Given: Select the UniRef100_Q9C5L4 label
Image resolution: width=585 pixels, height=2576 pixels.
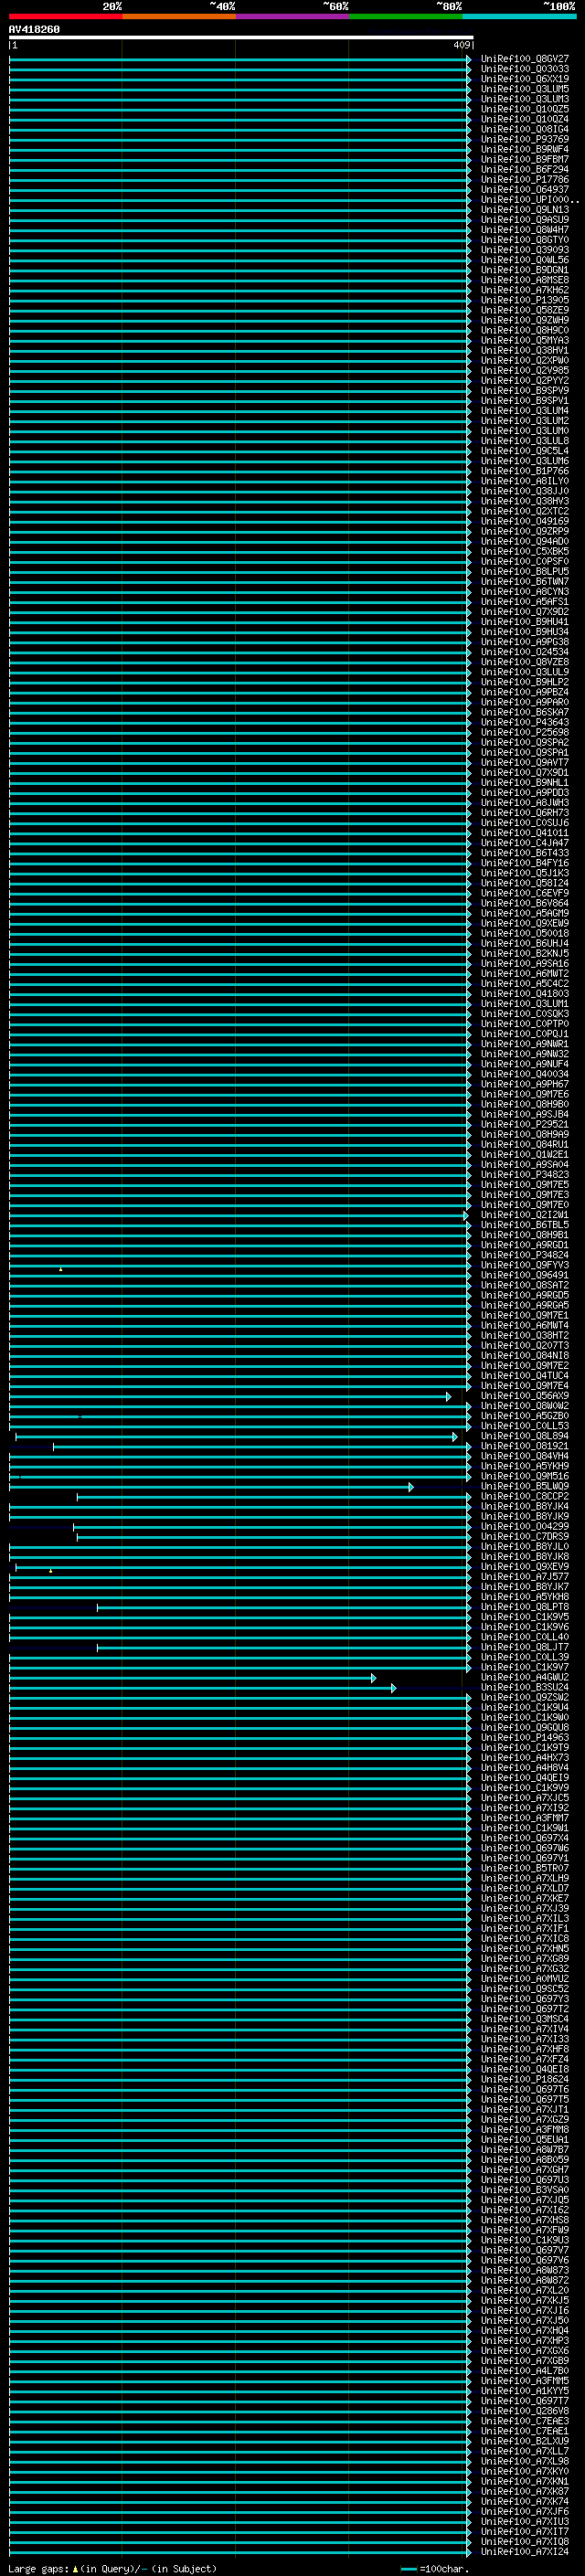Looking at the screenshot, I should click(x=525, y=451).
